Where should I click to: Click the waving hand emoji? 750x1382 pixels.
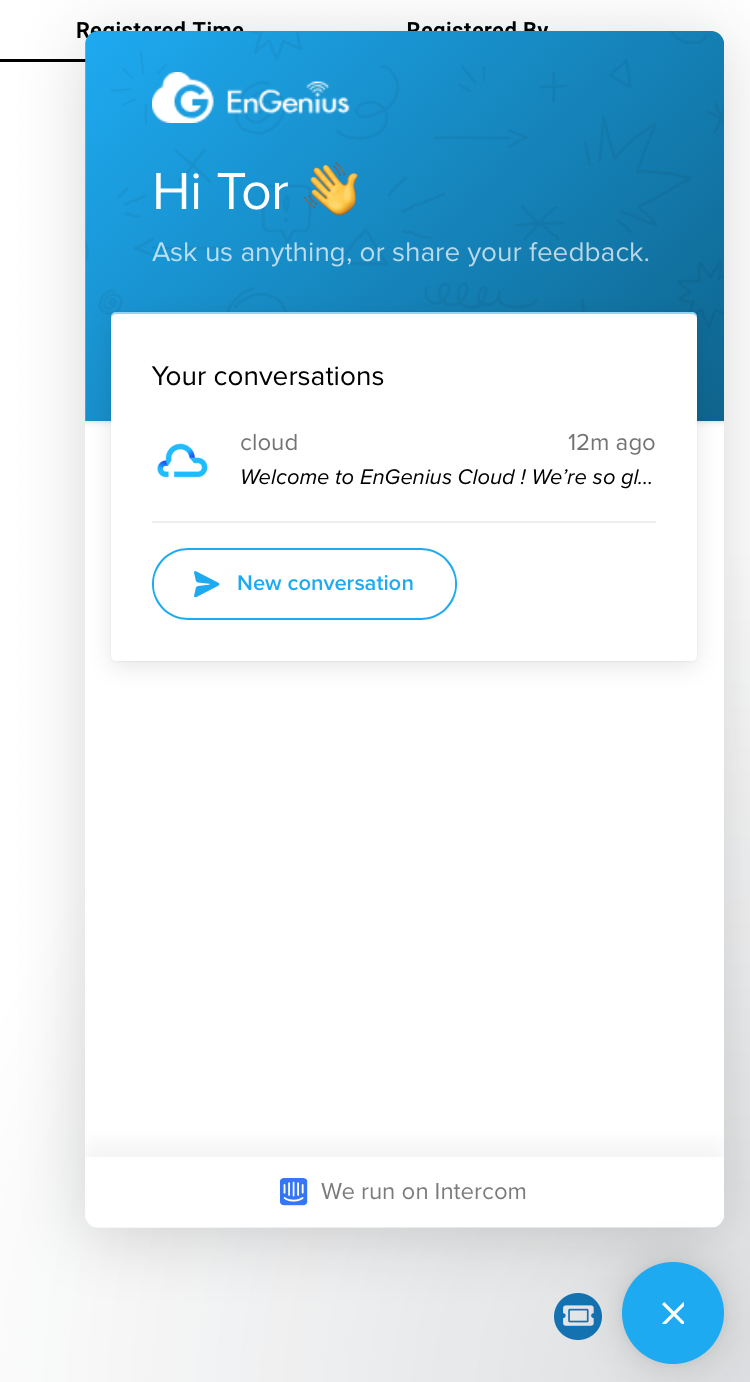332,190
